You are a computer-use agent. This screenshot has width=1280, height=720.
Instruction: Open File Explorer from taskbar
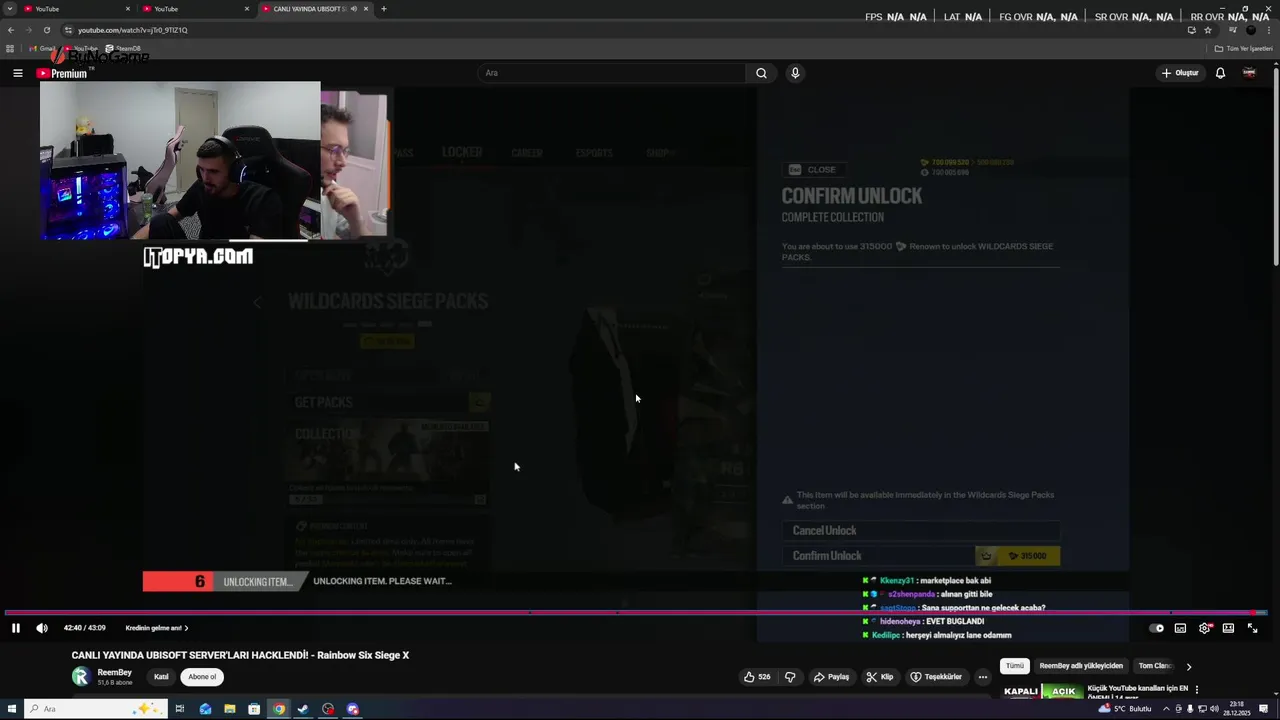230,709
